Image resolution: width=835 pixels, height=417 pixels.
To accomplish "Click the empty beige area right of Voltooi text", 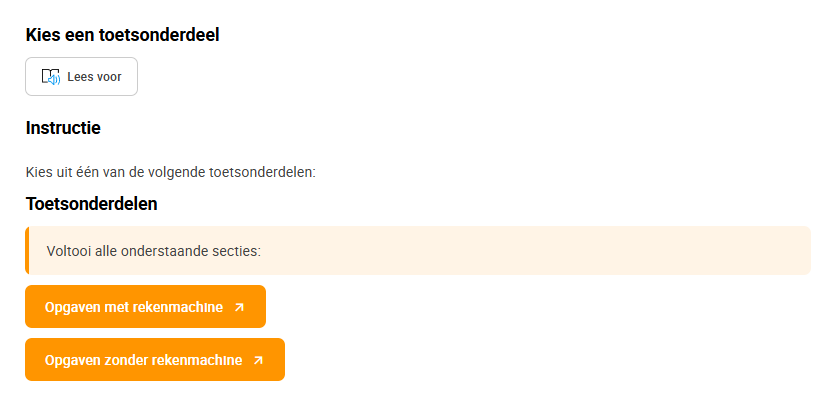I will click(x=533, y=251).
